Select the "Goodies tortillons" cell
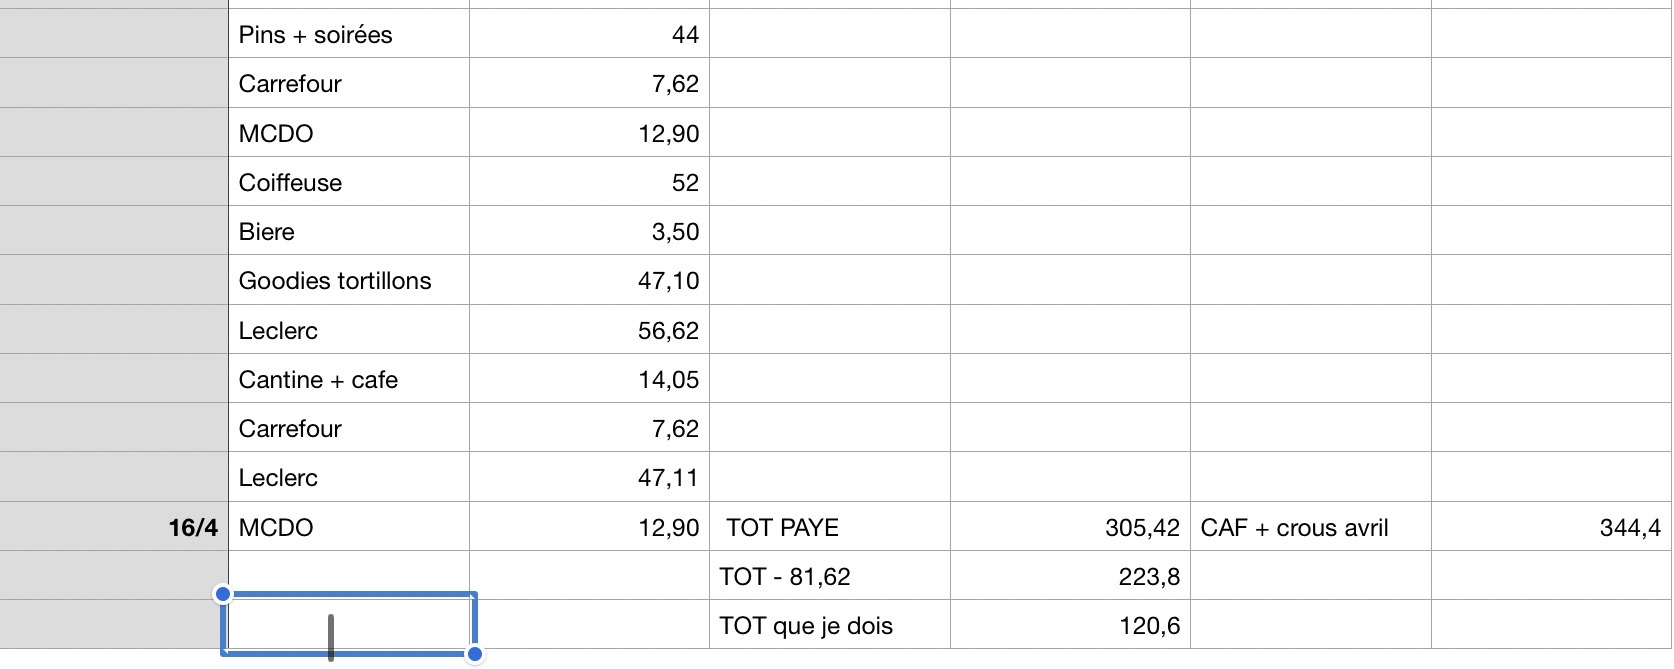The height and width of the screenshot is (669, 1674). [x=348, y=281]
